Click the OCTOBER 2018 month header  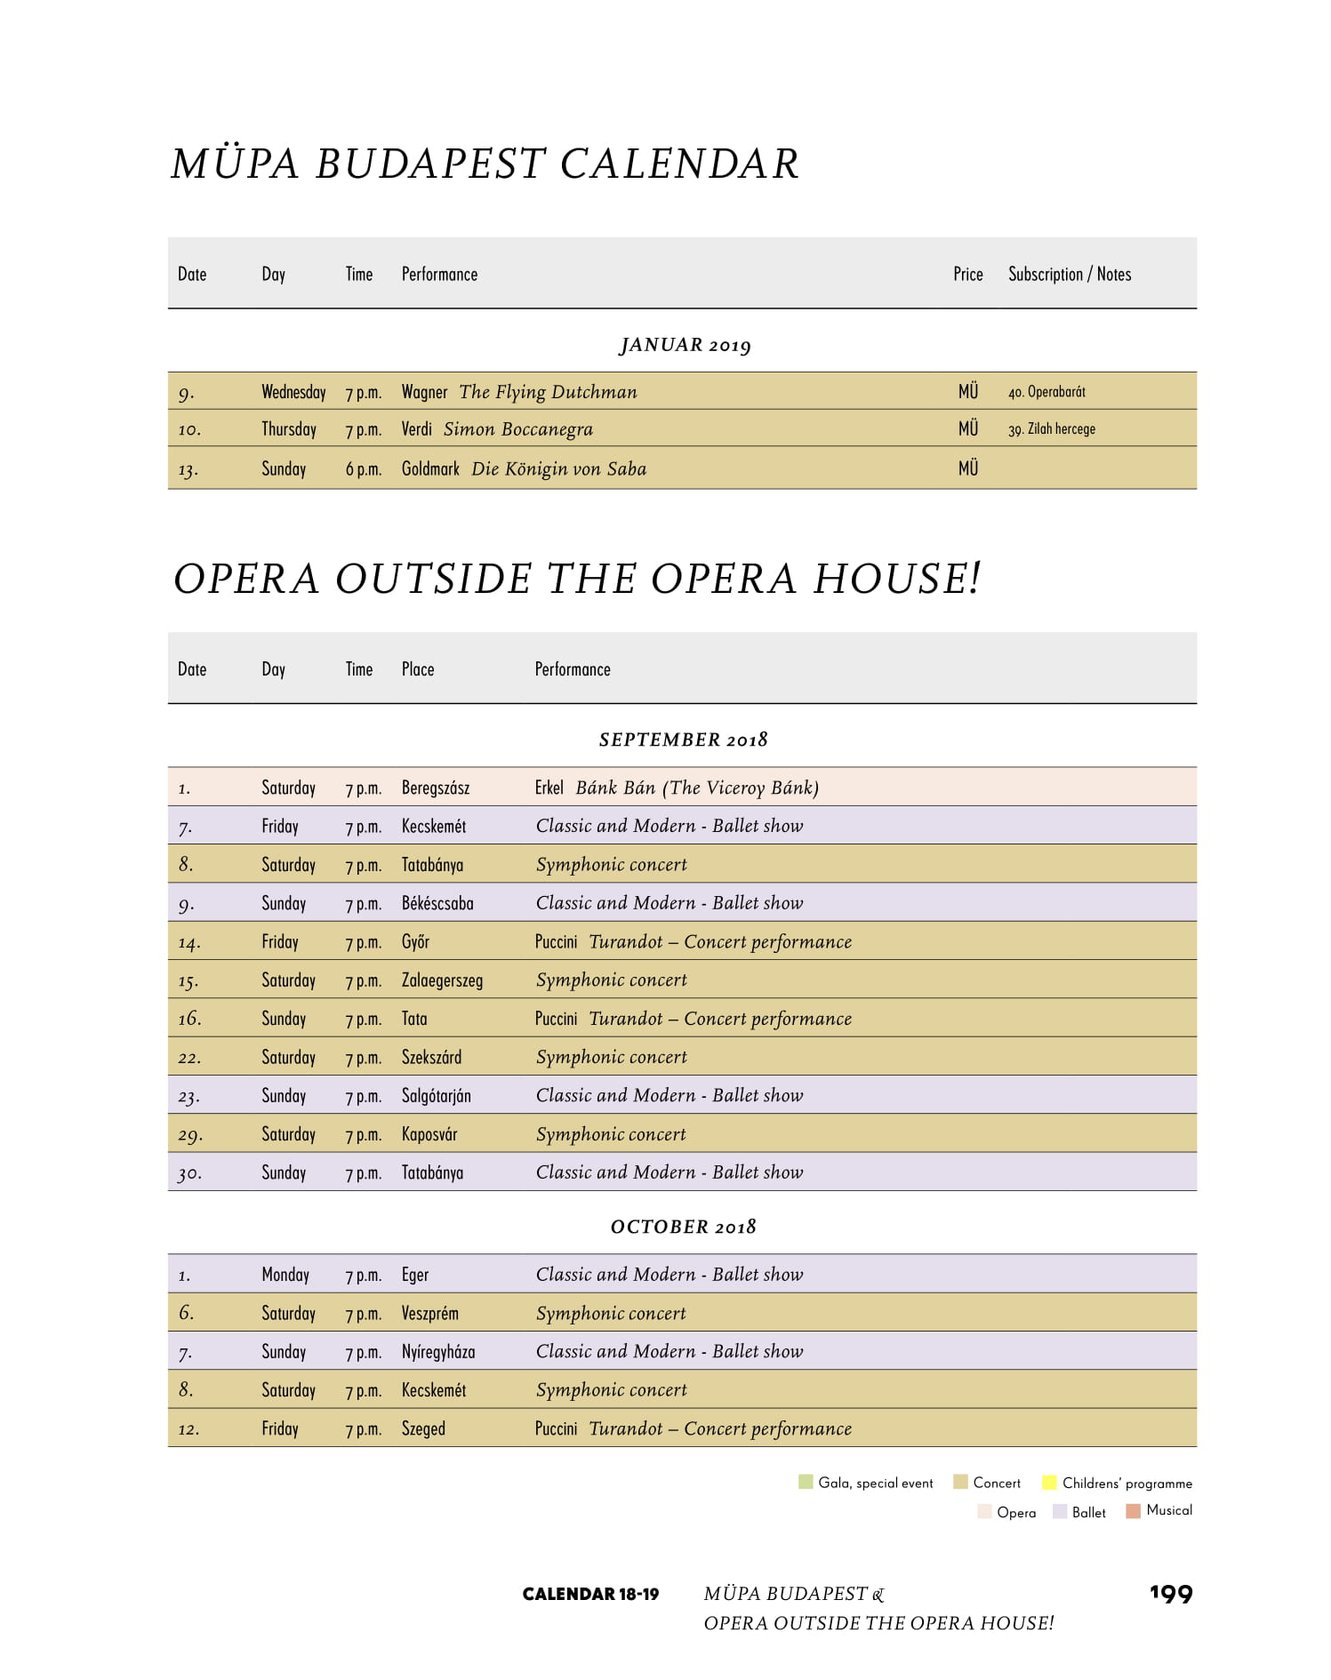684,1227
